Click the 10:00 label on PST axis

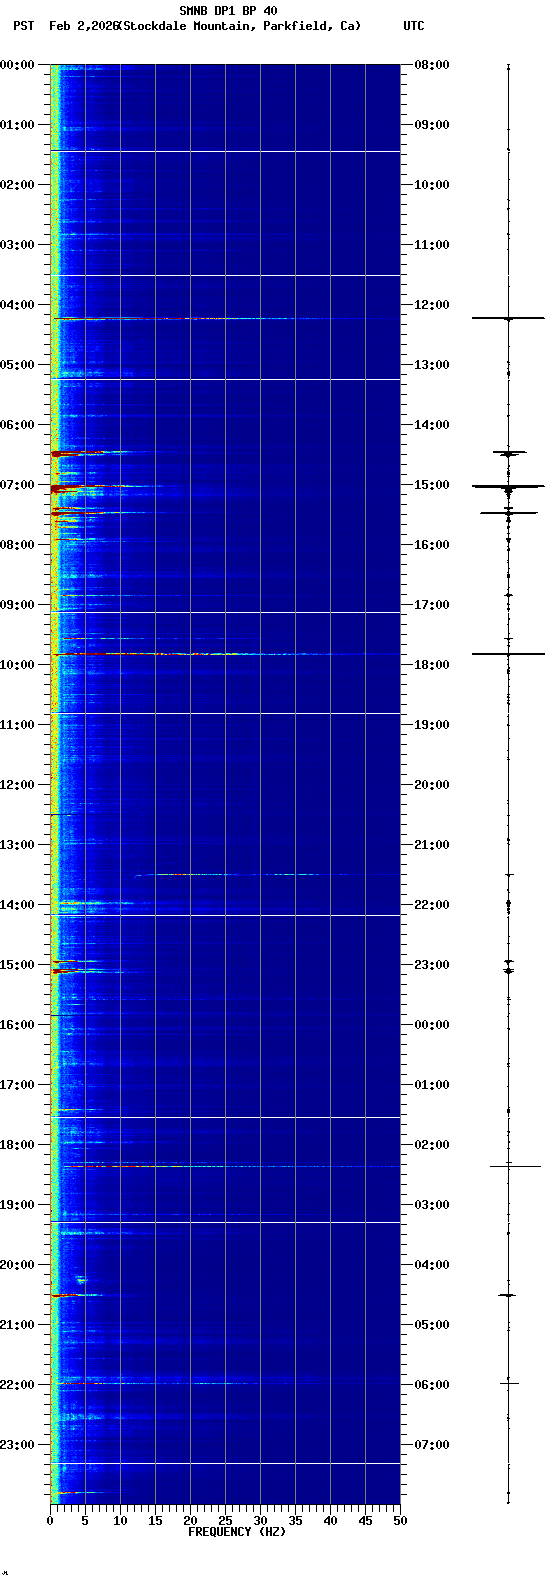tap(17, 665)
